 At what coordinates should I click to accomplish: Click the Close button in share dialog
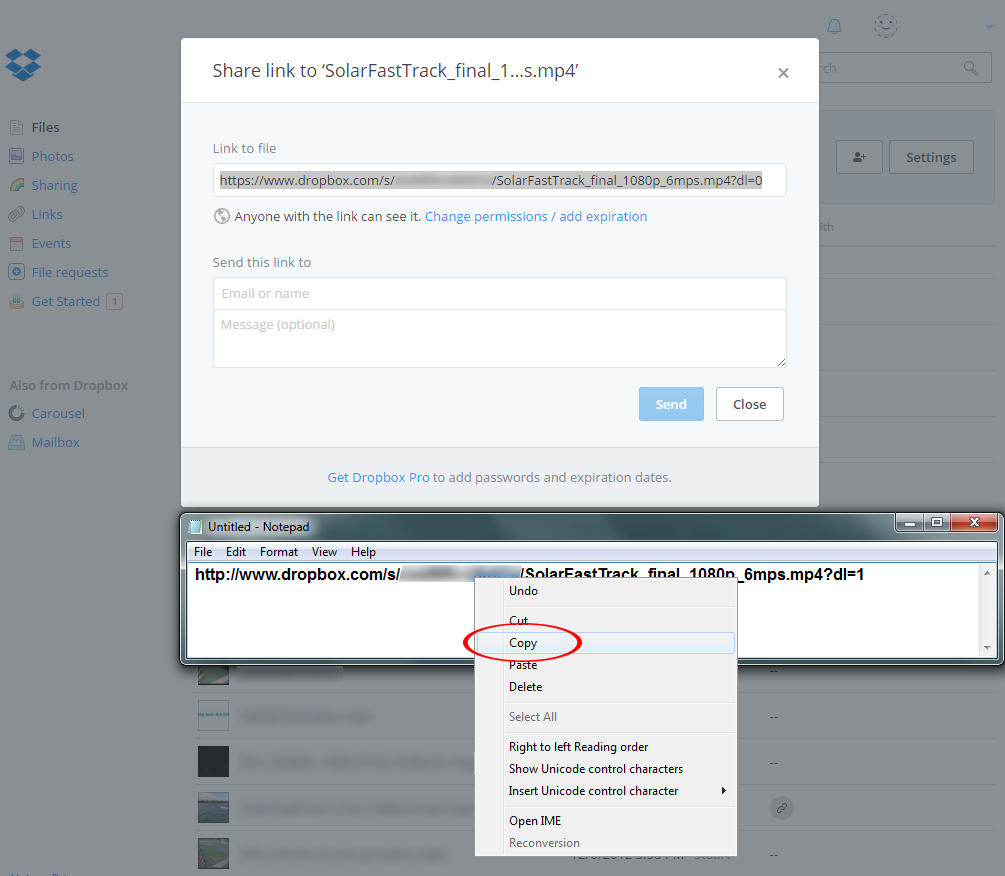(750, 404)
